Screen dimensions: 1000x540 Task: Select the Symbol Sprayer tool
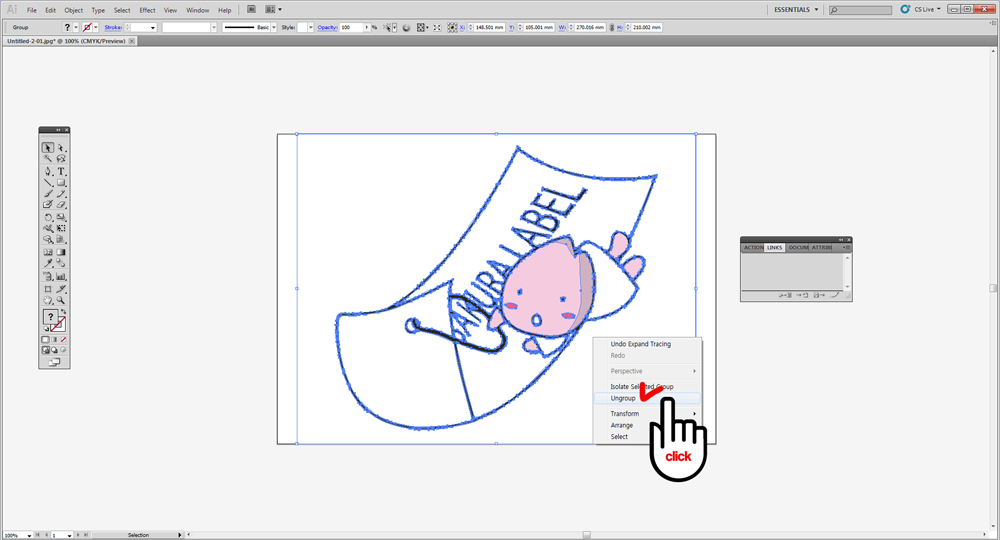(x=48, y=276)
